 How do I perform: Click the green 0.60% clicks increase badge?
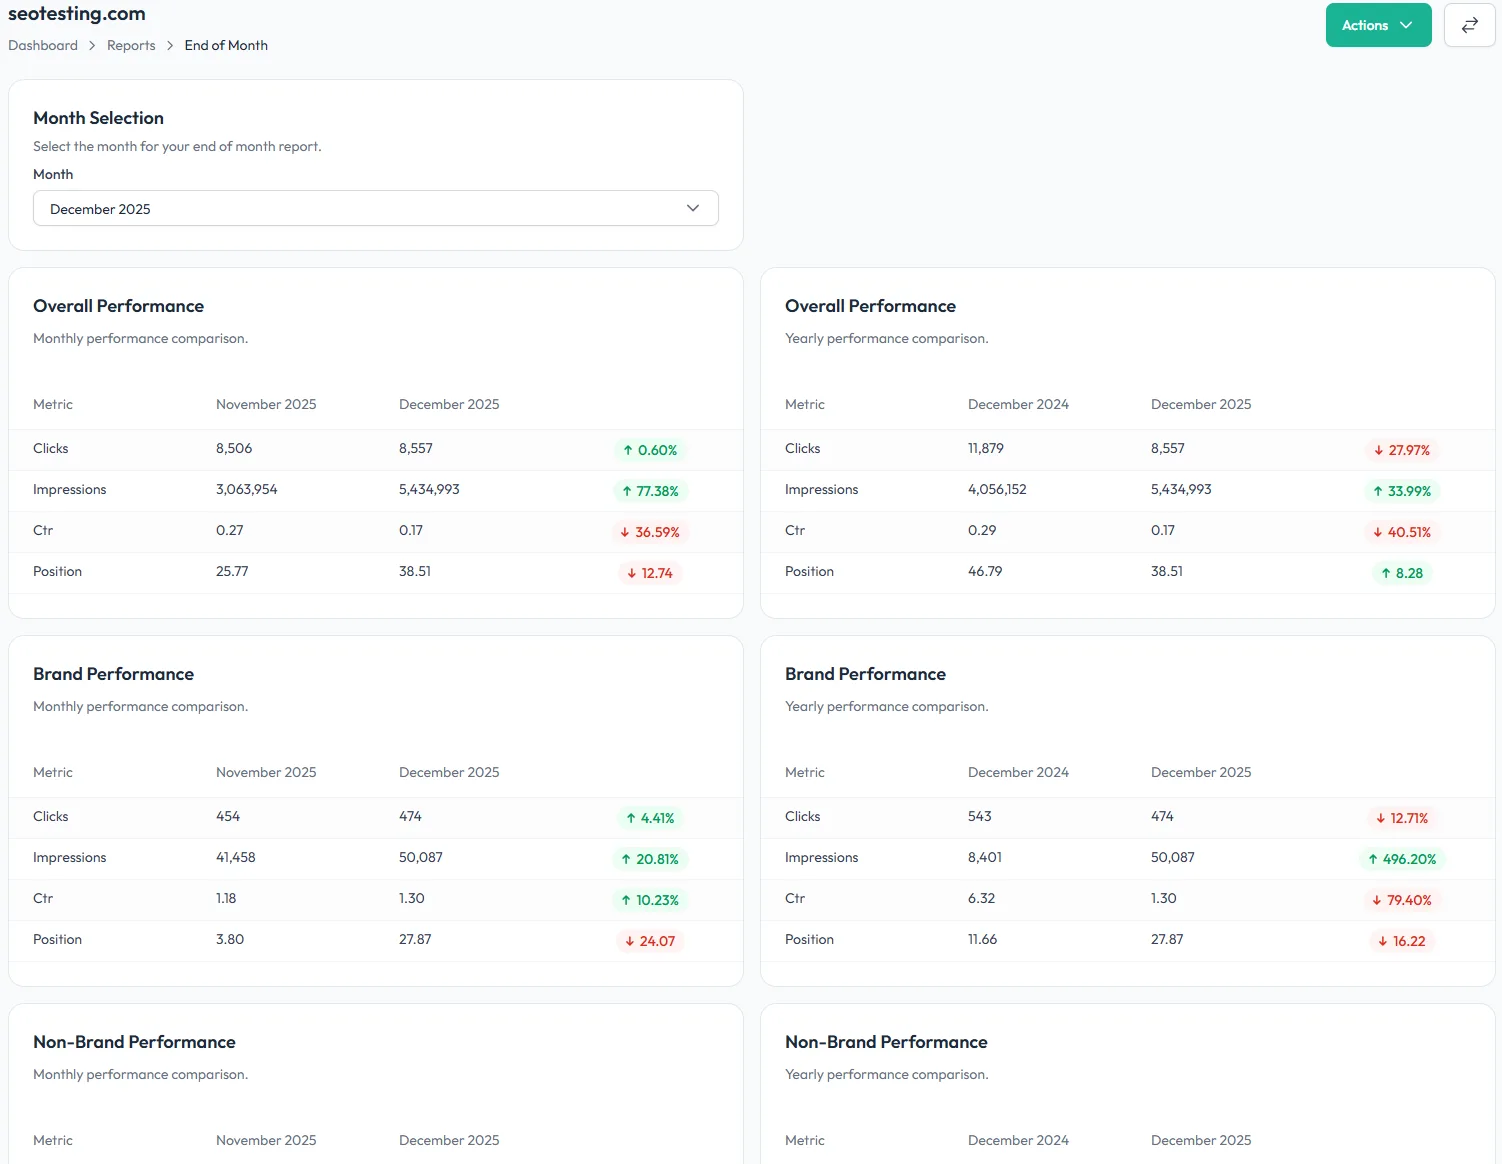tap(650, 450)
